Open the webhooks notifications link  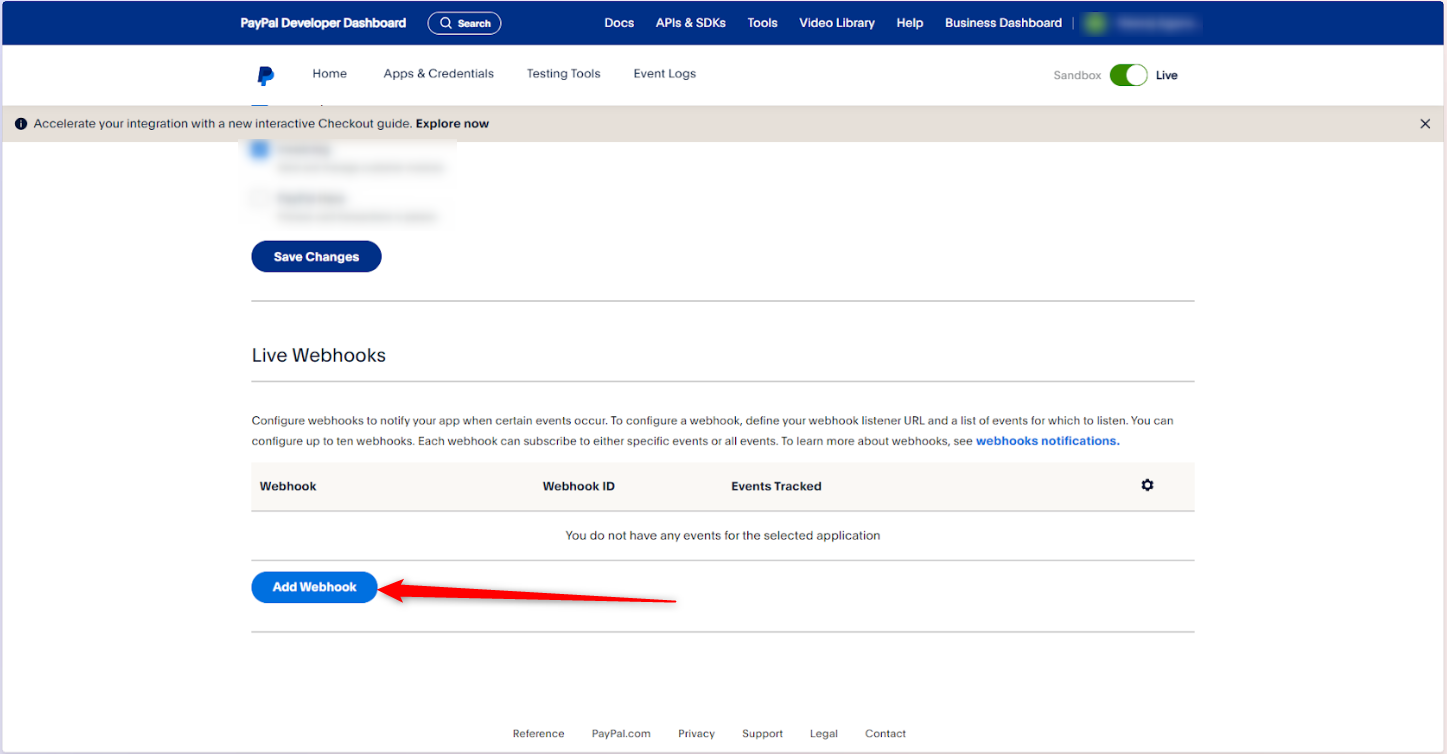(1047, 441)
